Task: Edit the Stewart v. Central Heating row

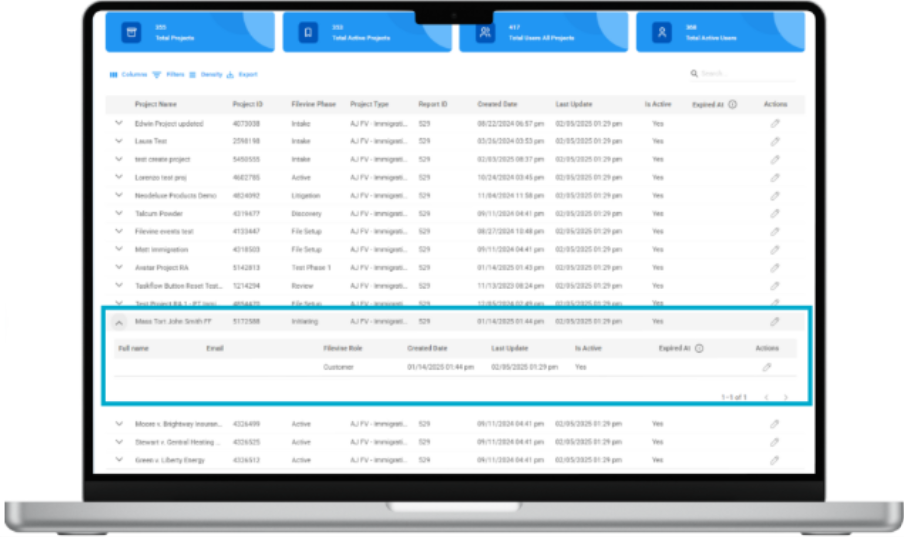Action: pos(775,442)
